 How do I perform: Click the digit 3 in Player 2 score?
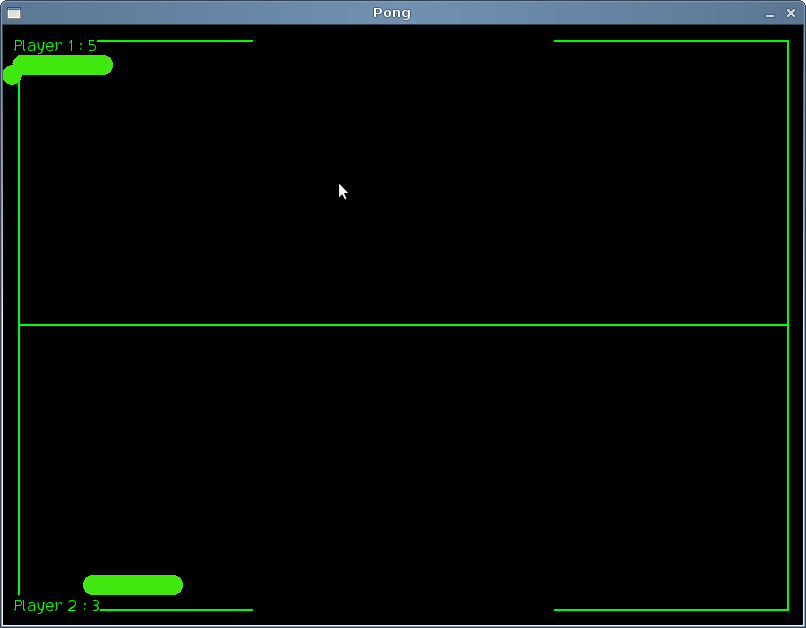[96, 606]
